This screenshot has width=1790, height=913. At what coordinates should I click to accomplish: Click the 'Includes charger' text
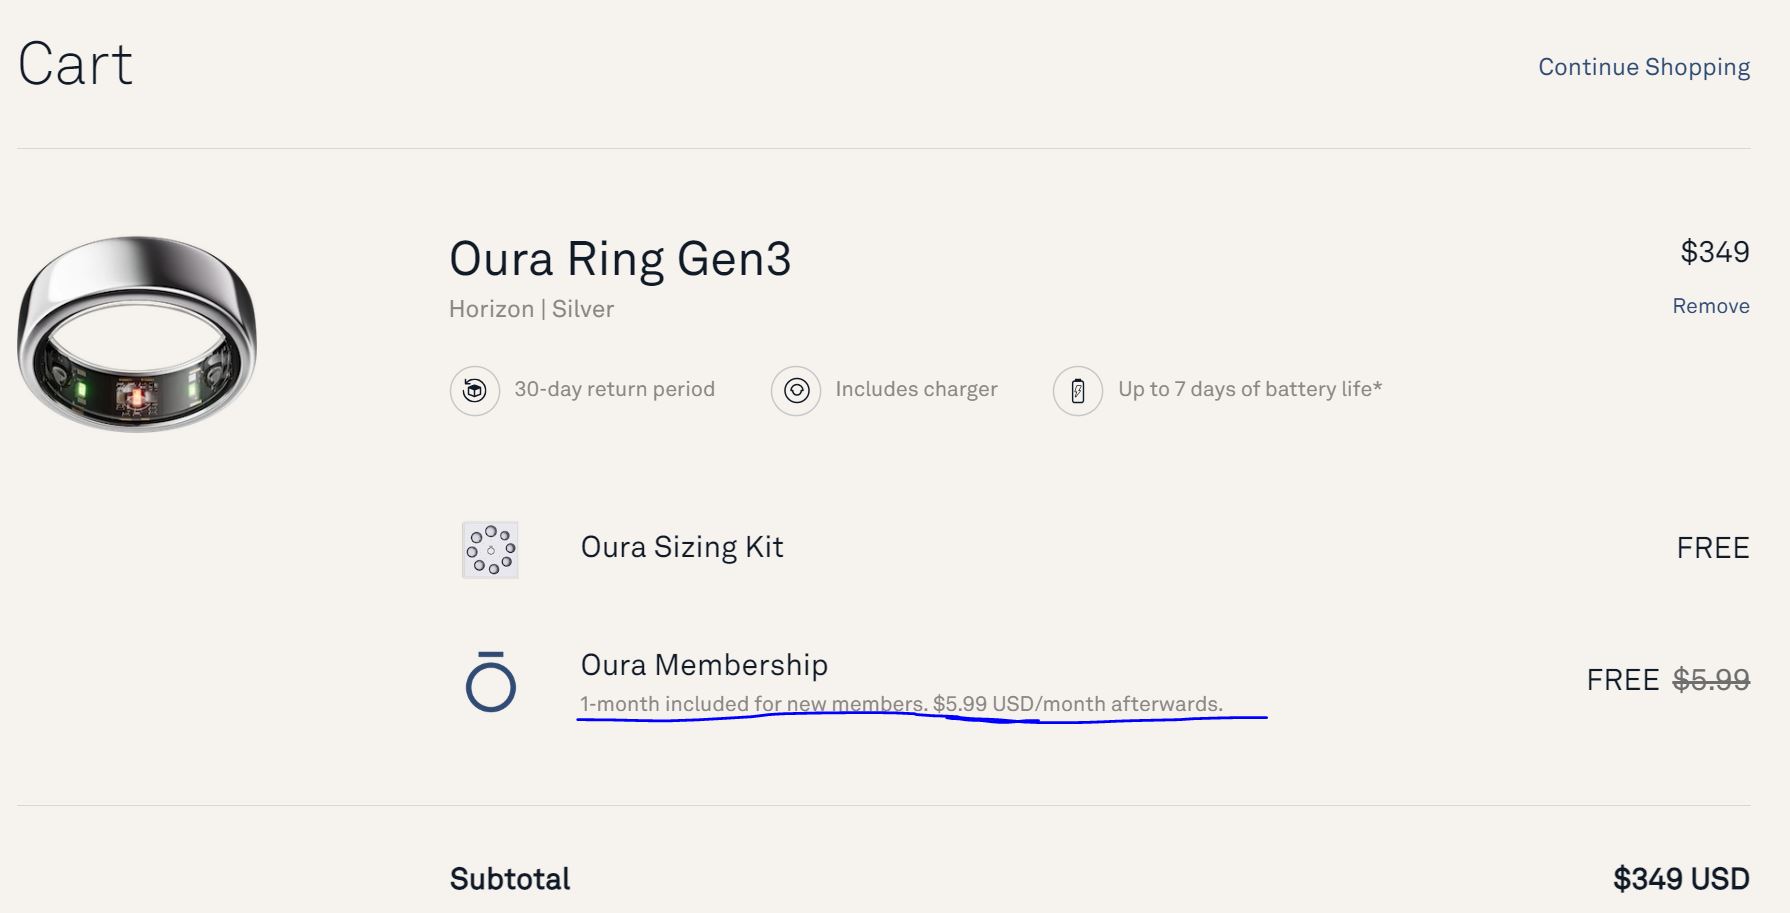(x=916, y=389)
